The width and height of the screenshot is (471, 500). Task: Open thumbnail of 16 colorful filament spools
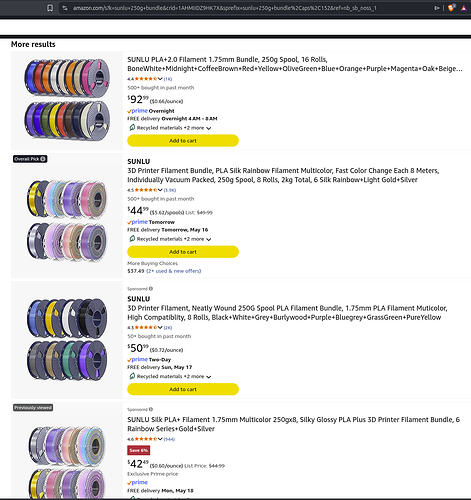point(67,99)
